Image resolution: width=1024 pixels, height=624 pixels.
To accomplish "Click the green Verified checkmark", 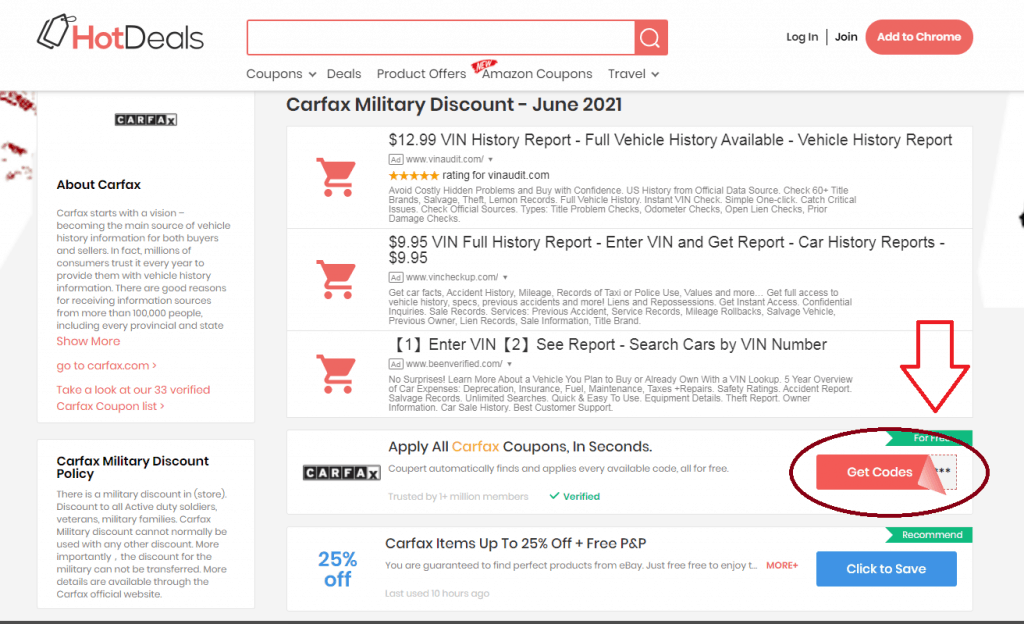I will pyautogui.click(x=573, y=495).
